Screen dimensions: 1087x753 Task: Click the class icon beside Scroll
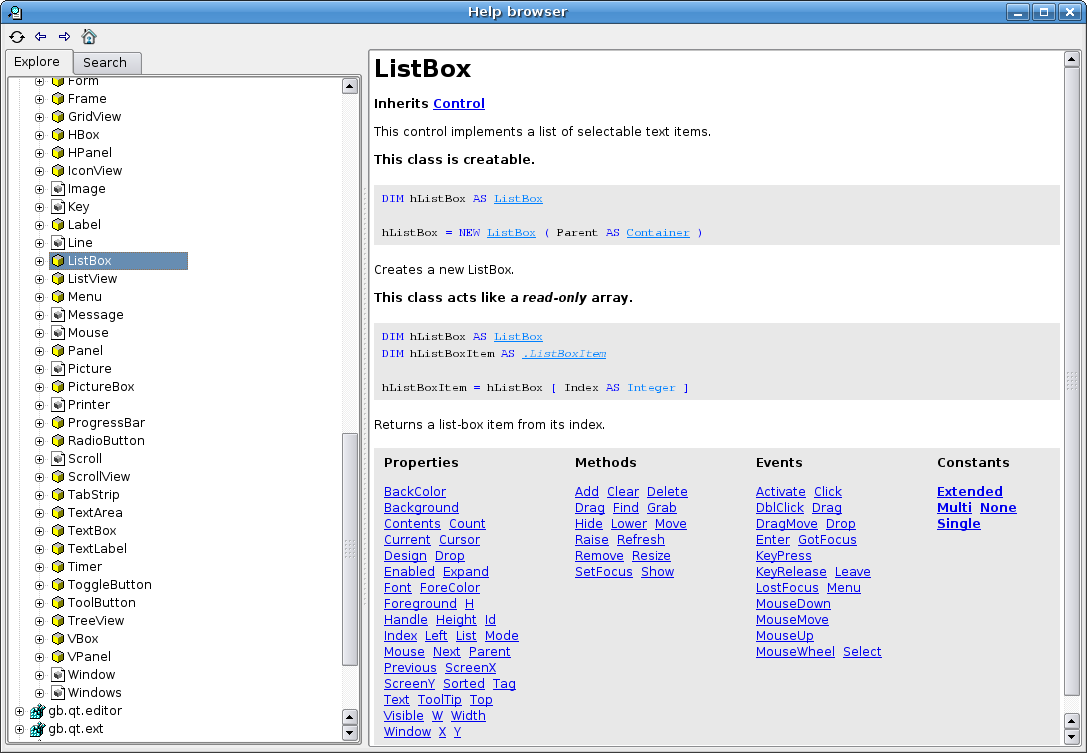(58, 460)
